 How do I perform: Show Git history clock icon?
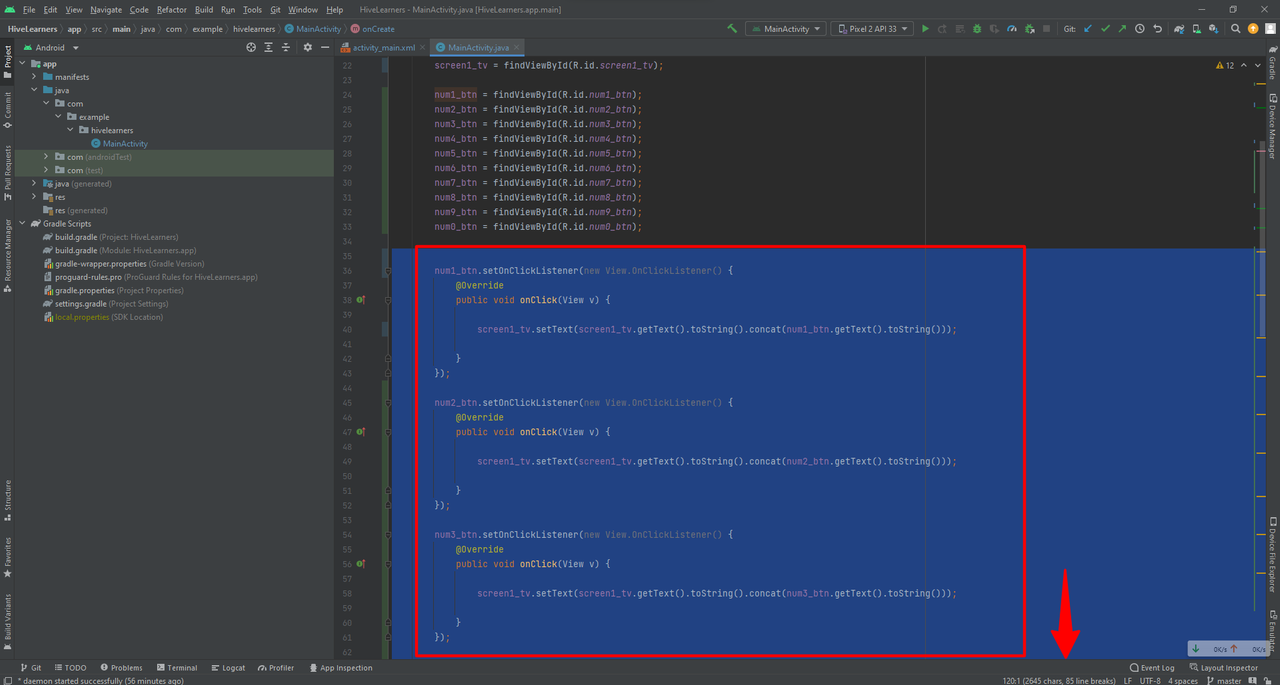coord(1140,29)
